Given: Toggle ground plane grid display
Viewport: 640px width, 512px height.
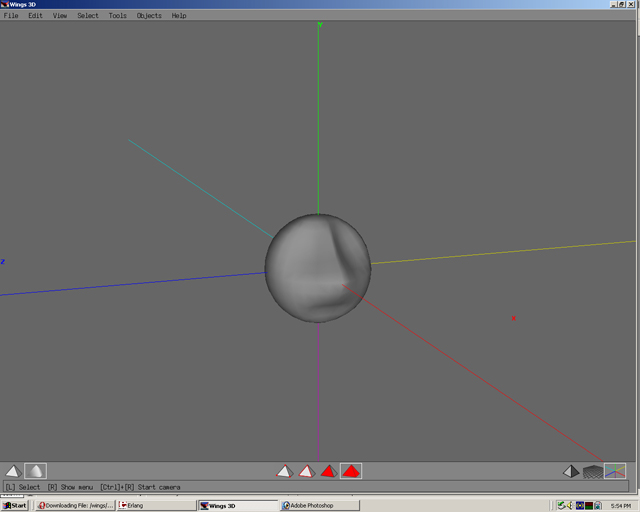Looking at the screenshot, I should click(593, 471).
